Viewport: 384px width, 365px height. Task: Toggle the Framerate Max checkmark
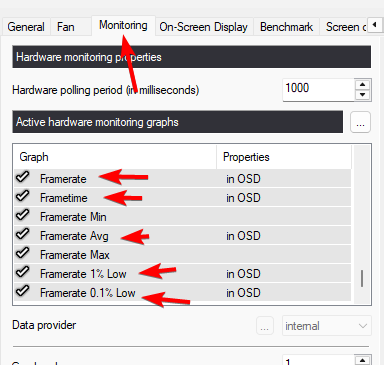(x=23, y=253)
